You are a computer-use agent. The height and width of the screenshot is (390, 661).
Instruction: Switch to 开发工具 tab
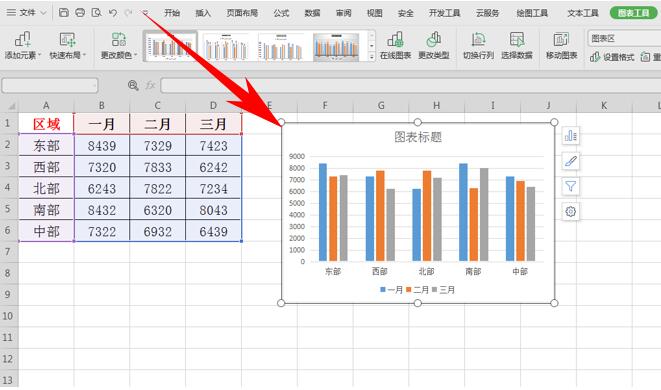[444, 13]
